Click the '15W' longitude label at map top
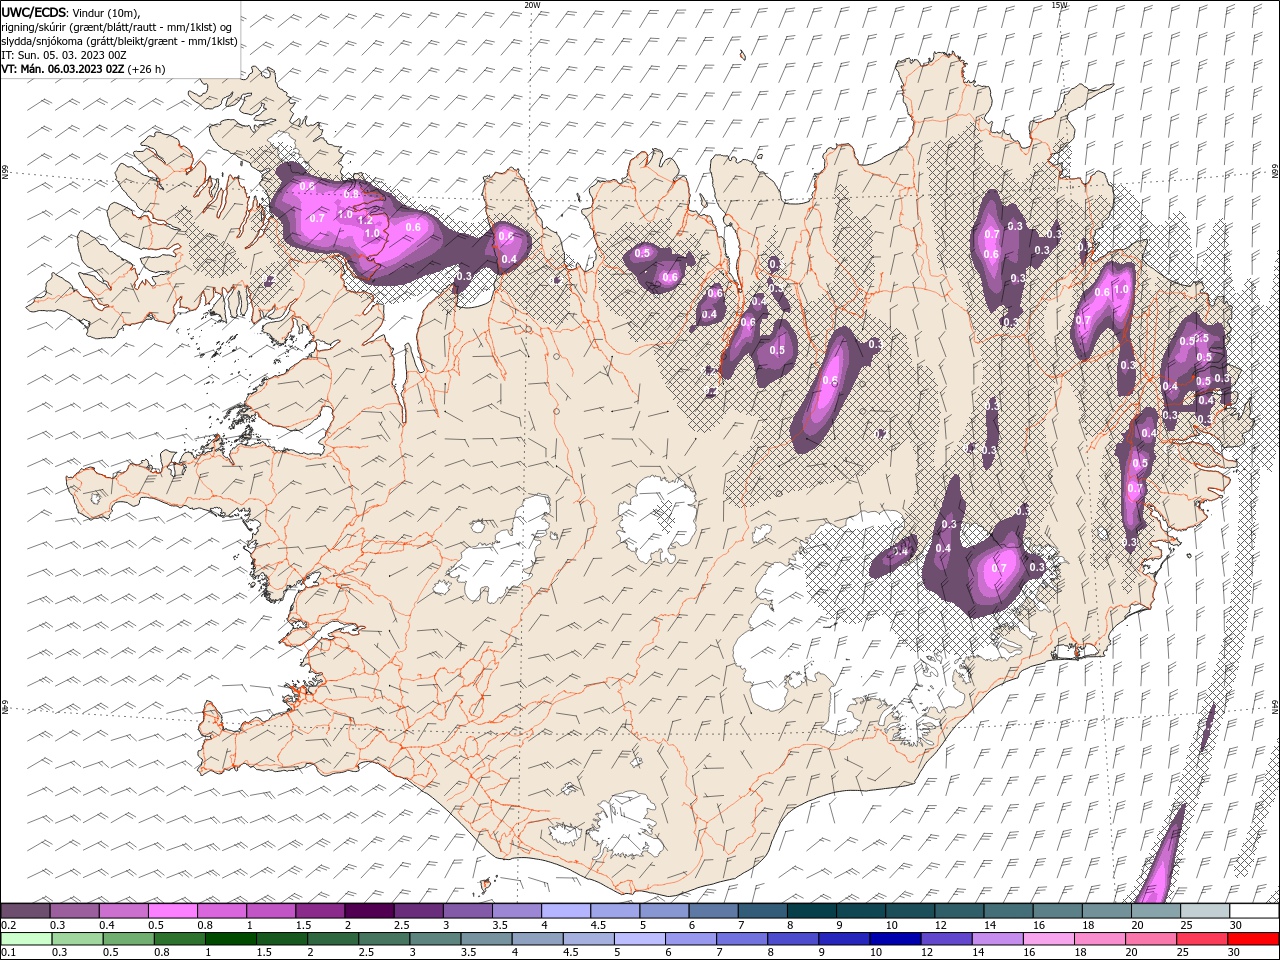Image resolution: width=1280 pixels, height=960 pixels. 1059,5
